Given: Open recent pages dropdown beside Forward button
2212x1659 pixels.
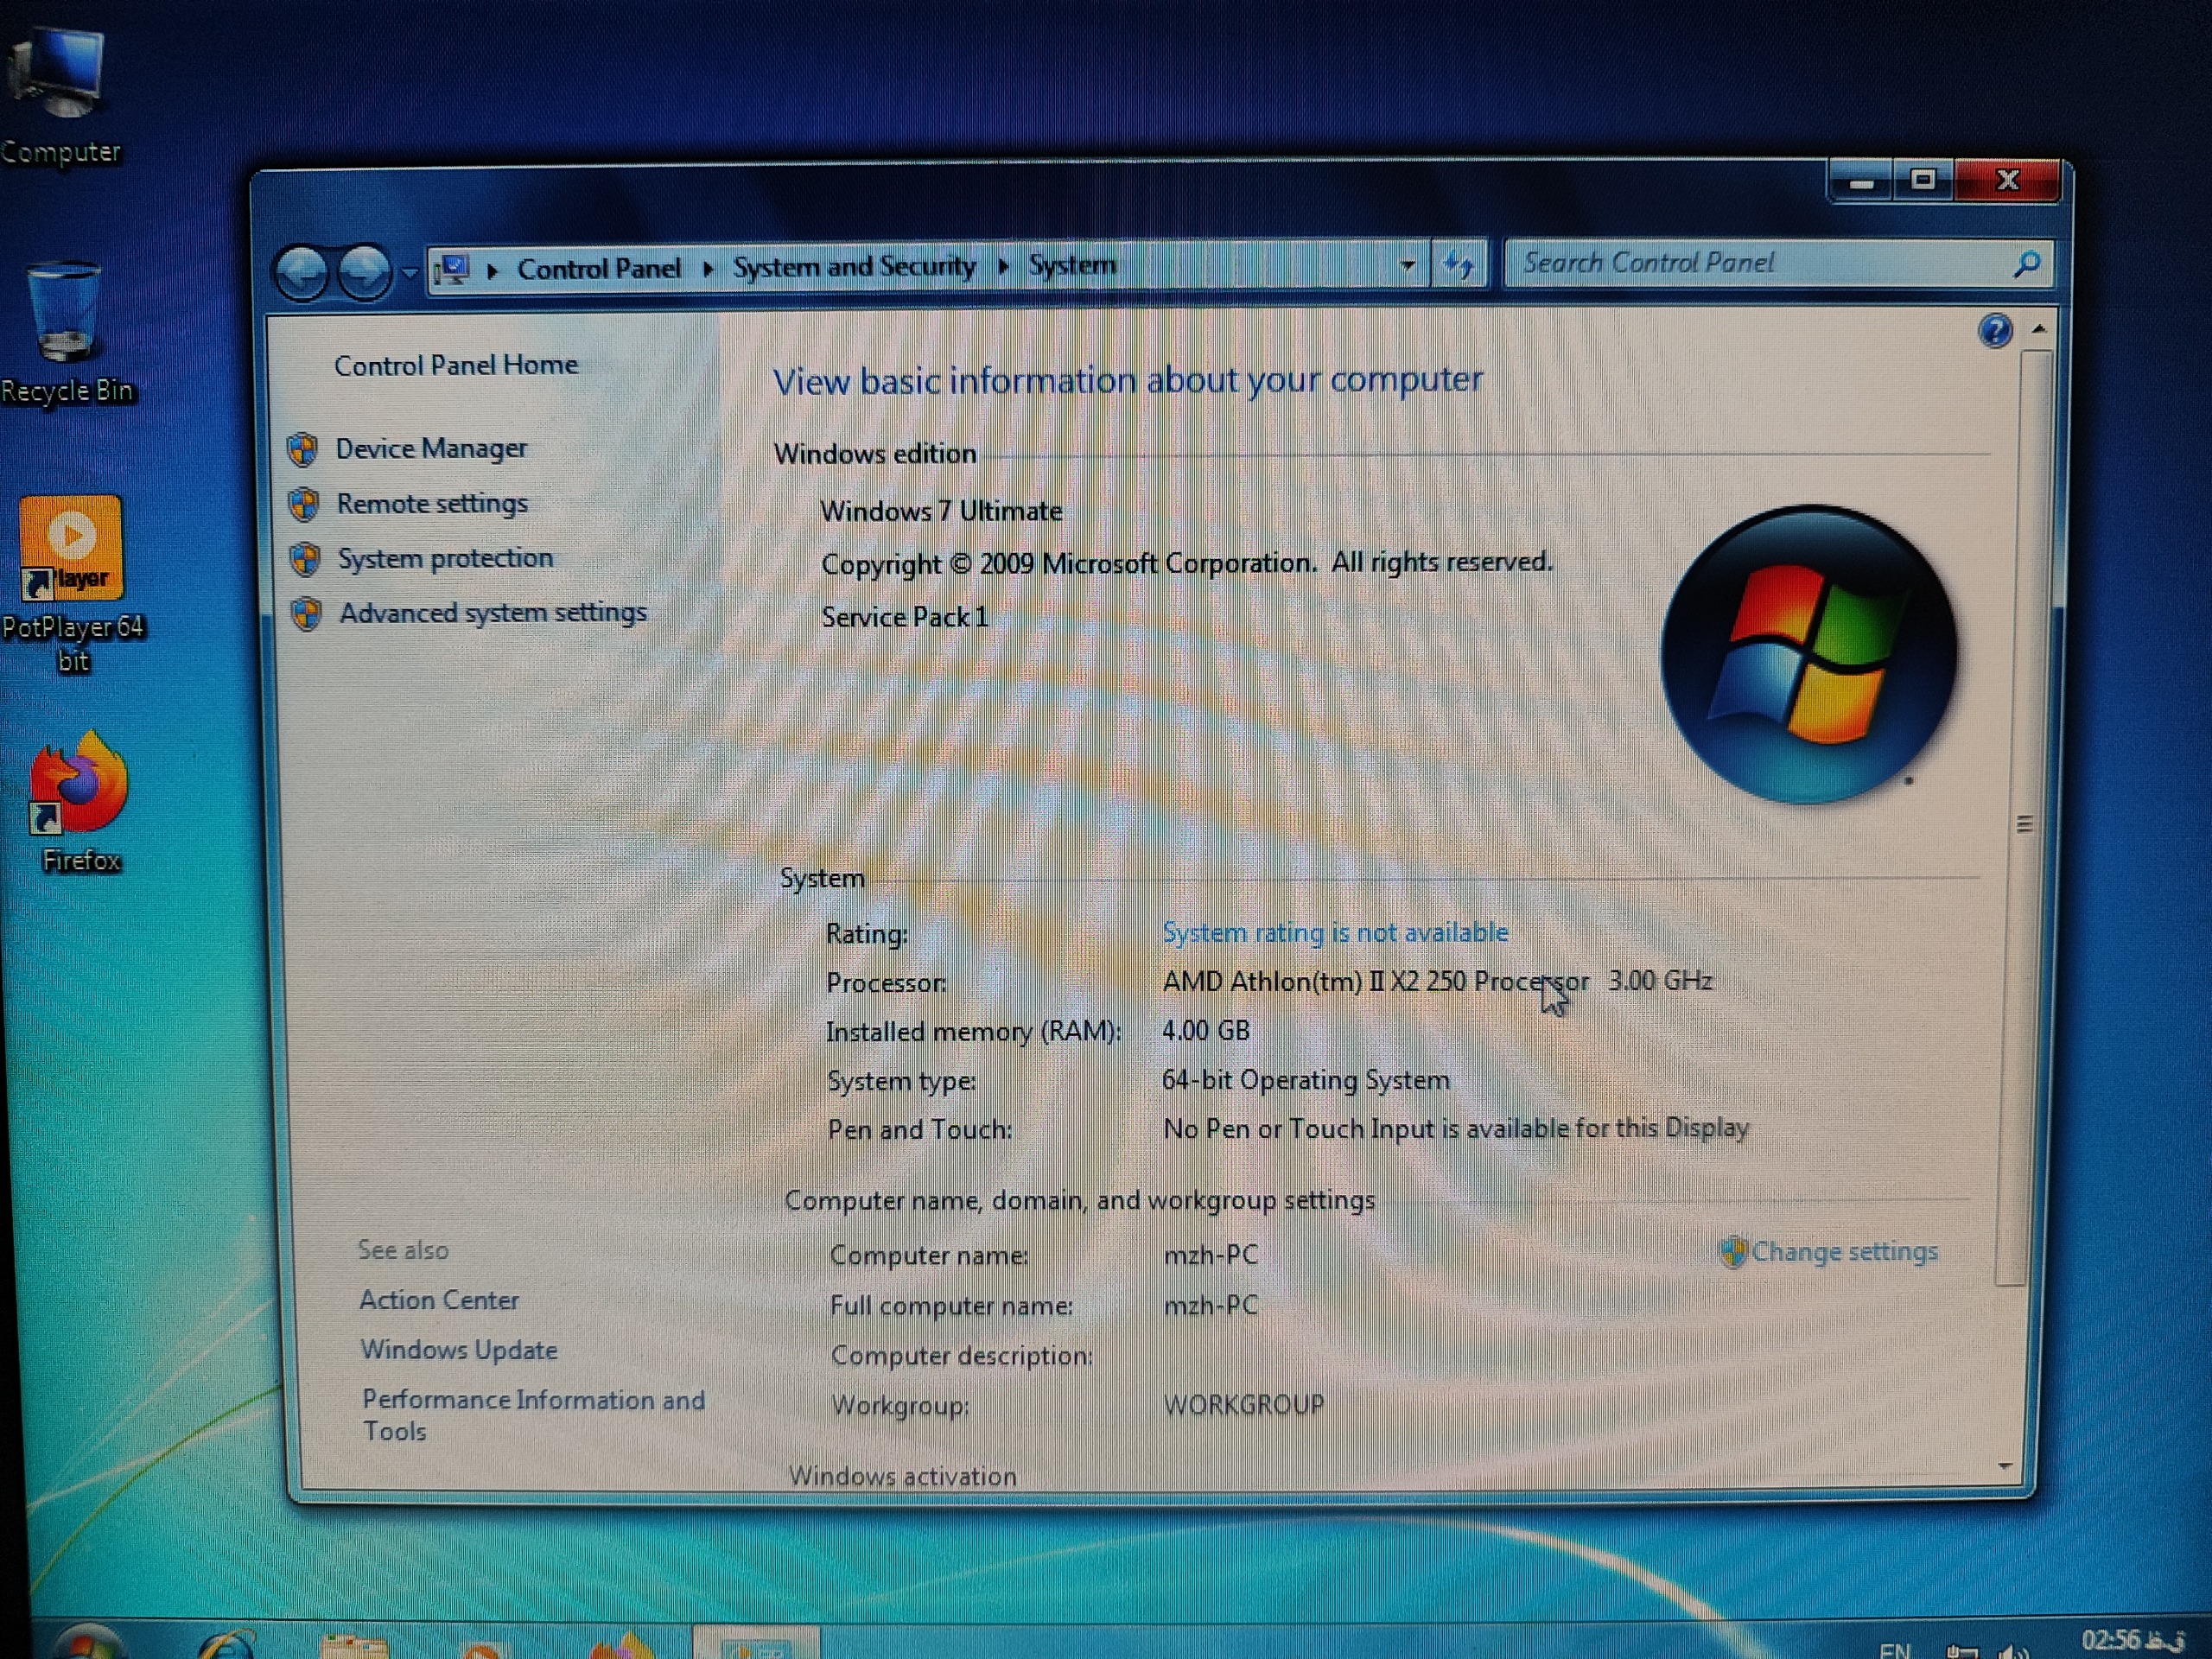Looking at the screenshot, I should (410, 271).
